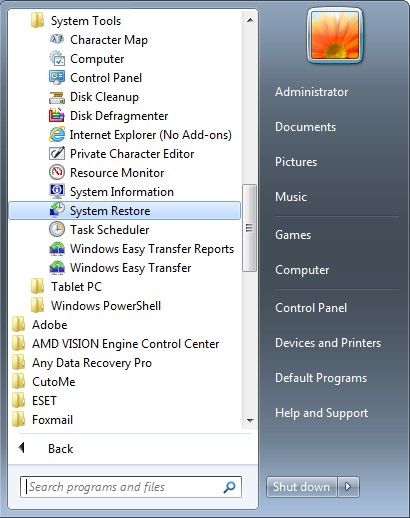Select the Disk Defragmenter label
The width and height of the screenshot is (410, 518).
coord(119,116)
